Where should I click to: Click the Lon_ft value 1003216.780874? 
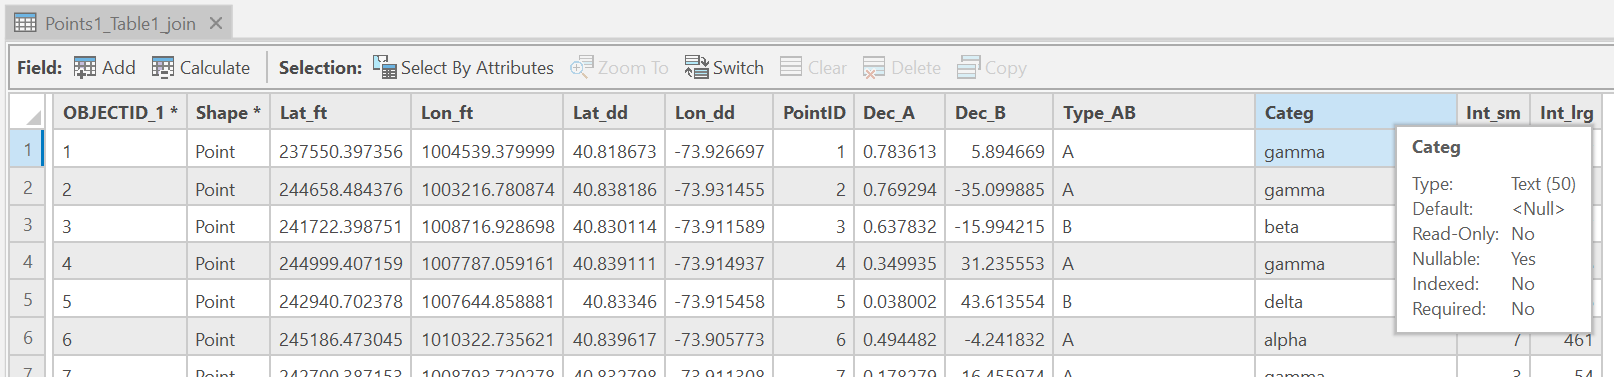[x=488, y=189]
